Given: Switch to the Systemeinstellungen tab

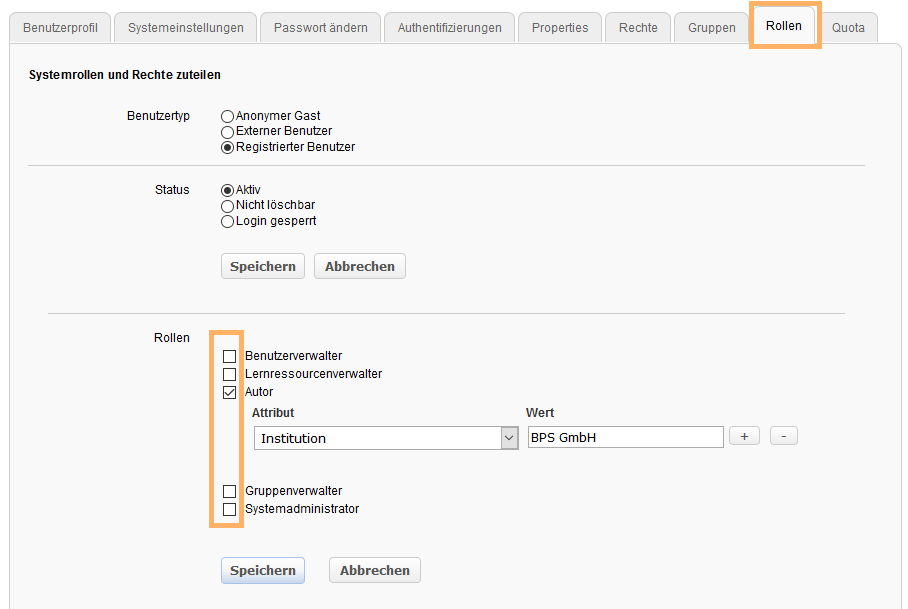Looking at the screenshot, I should (185, 28).
